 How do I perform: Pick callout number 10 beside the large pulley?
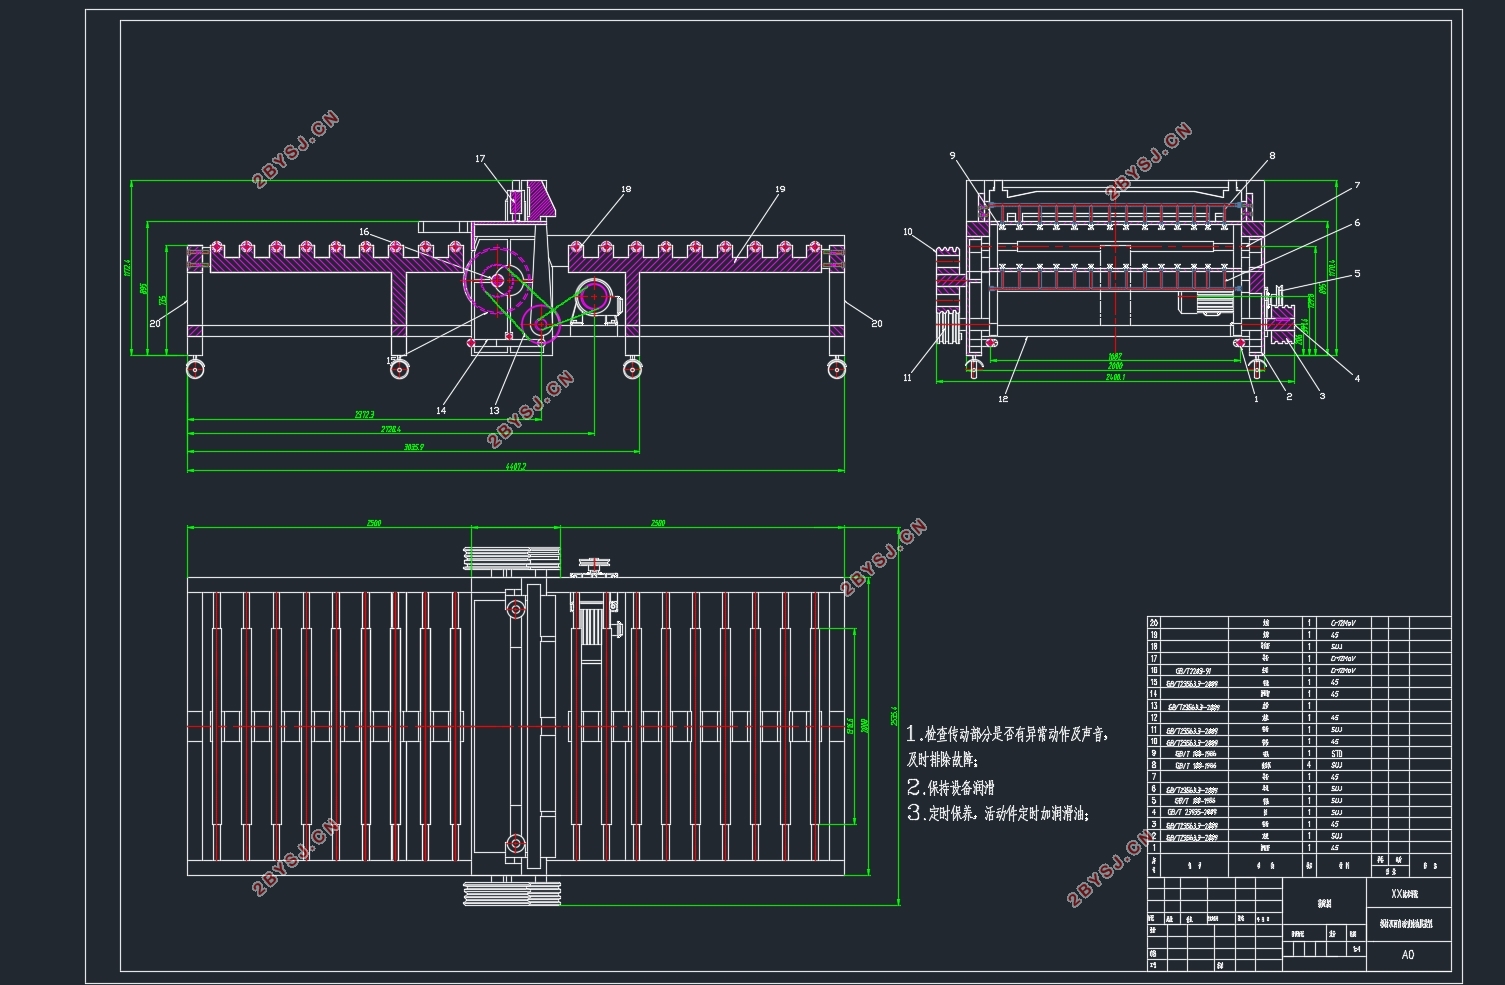[908, 232]
